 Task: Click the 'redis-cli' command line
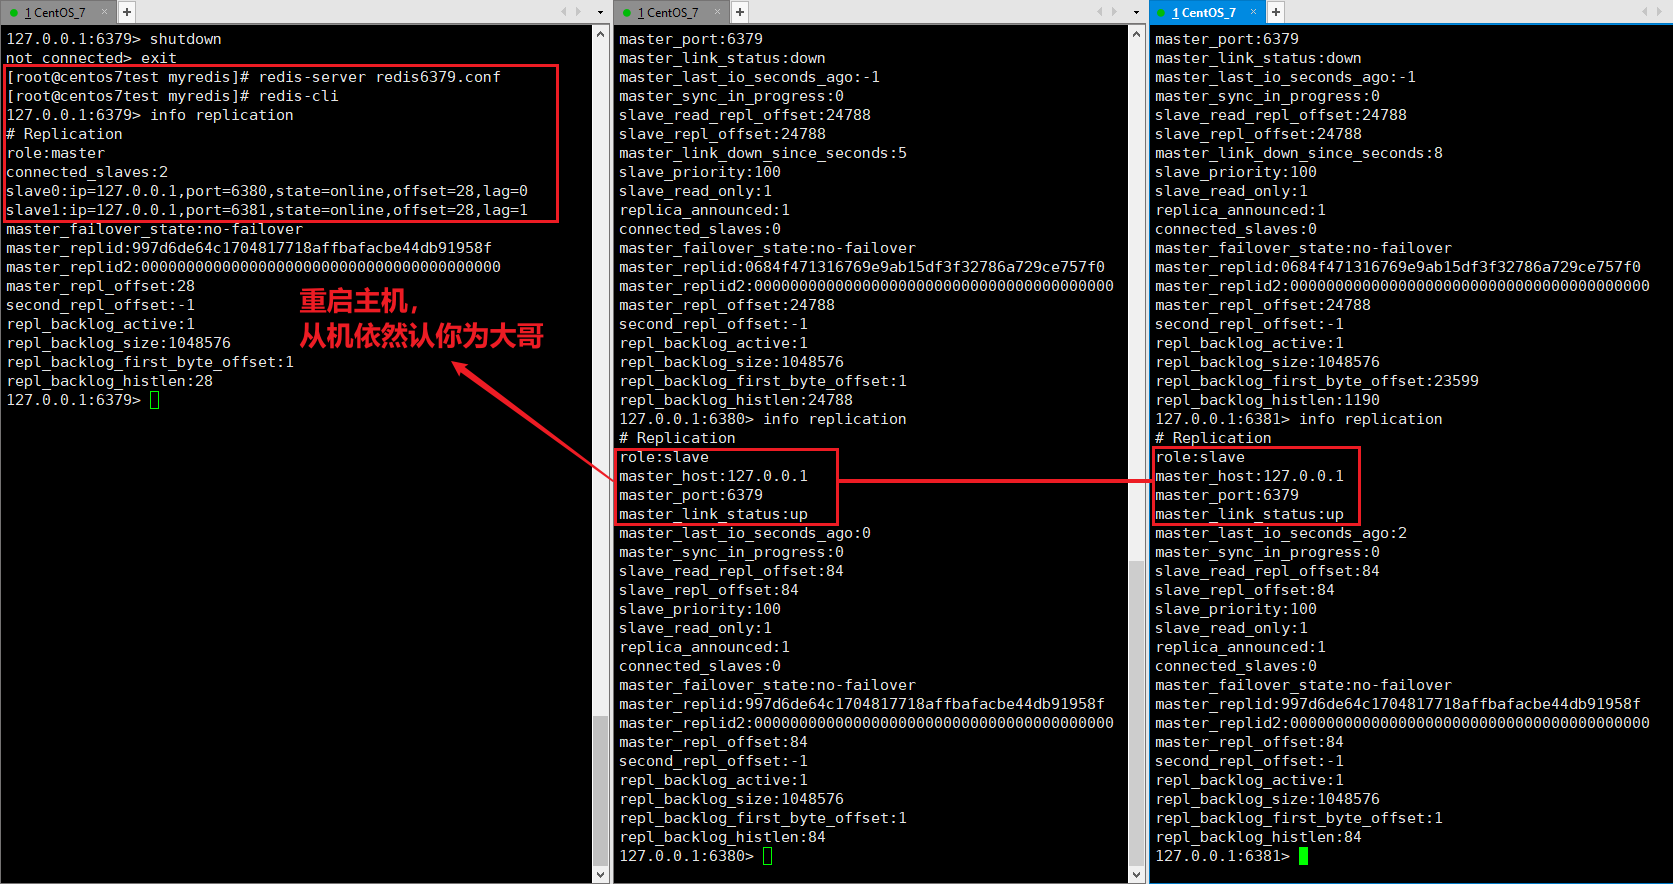pyautogui.click(x=172, y=96)
